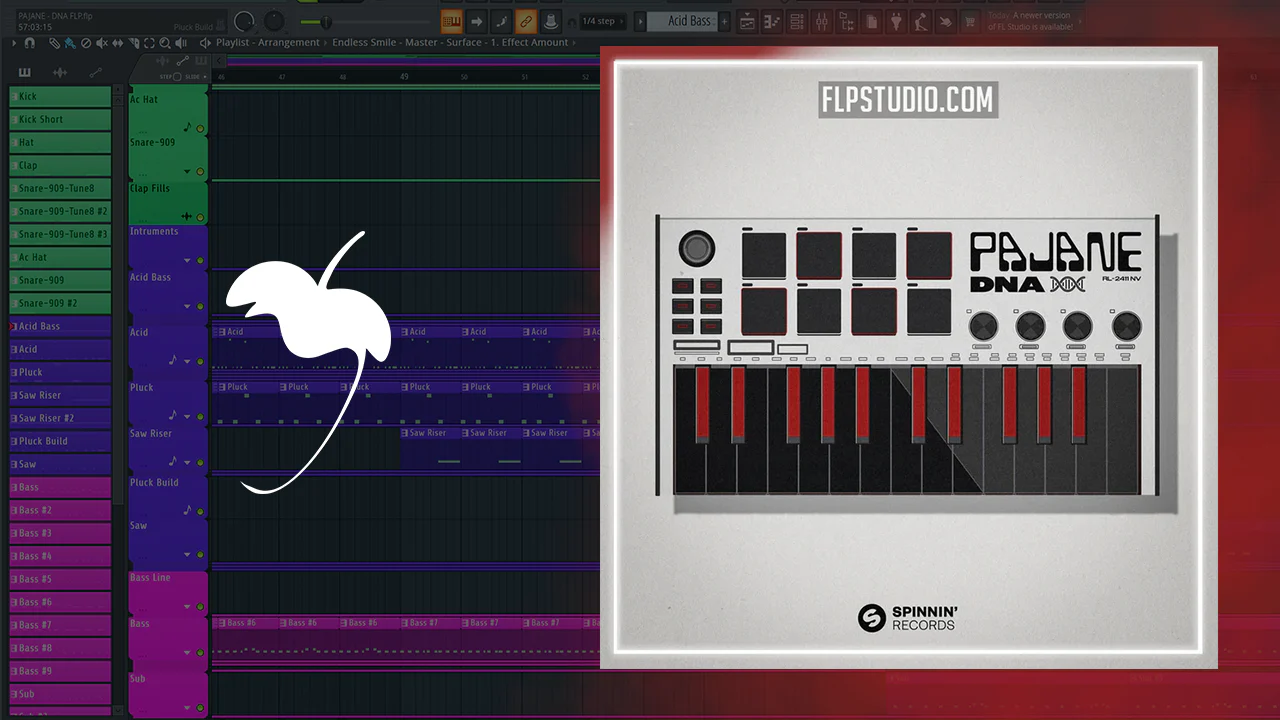This screenshot has width=1280, height=720.
Task: Select the Kick Short pattern in picker
Action: pos(60,120)
